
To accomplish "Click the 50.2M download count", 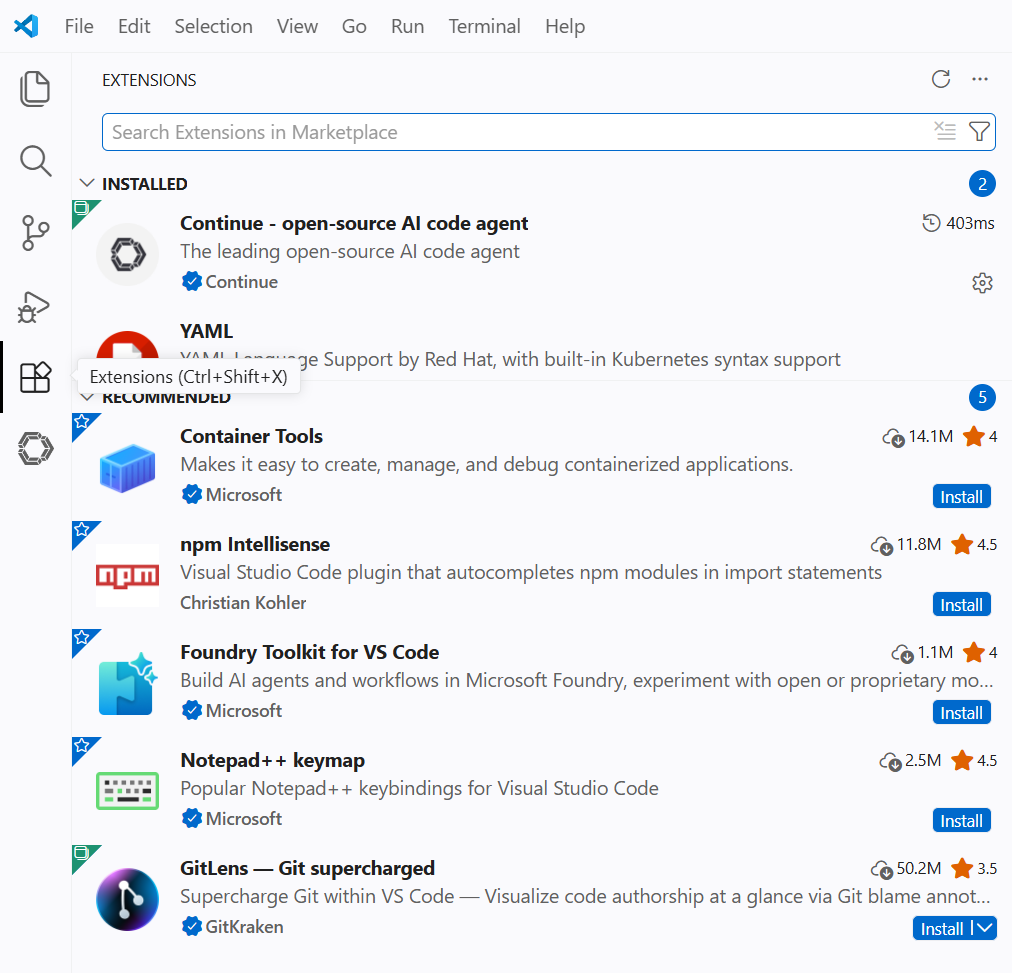I will 919,868.
